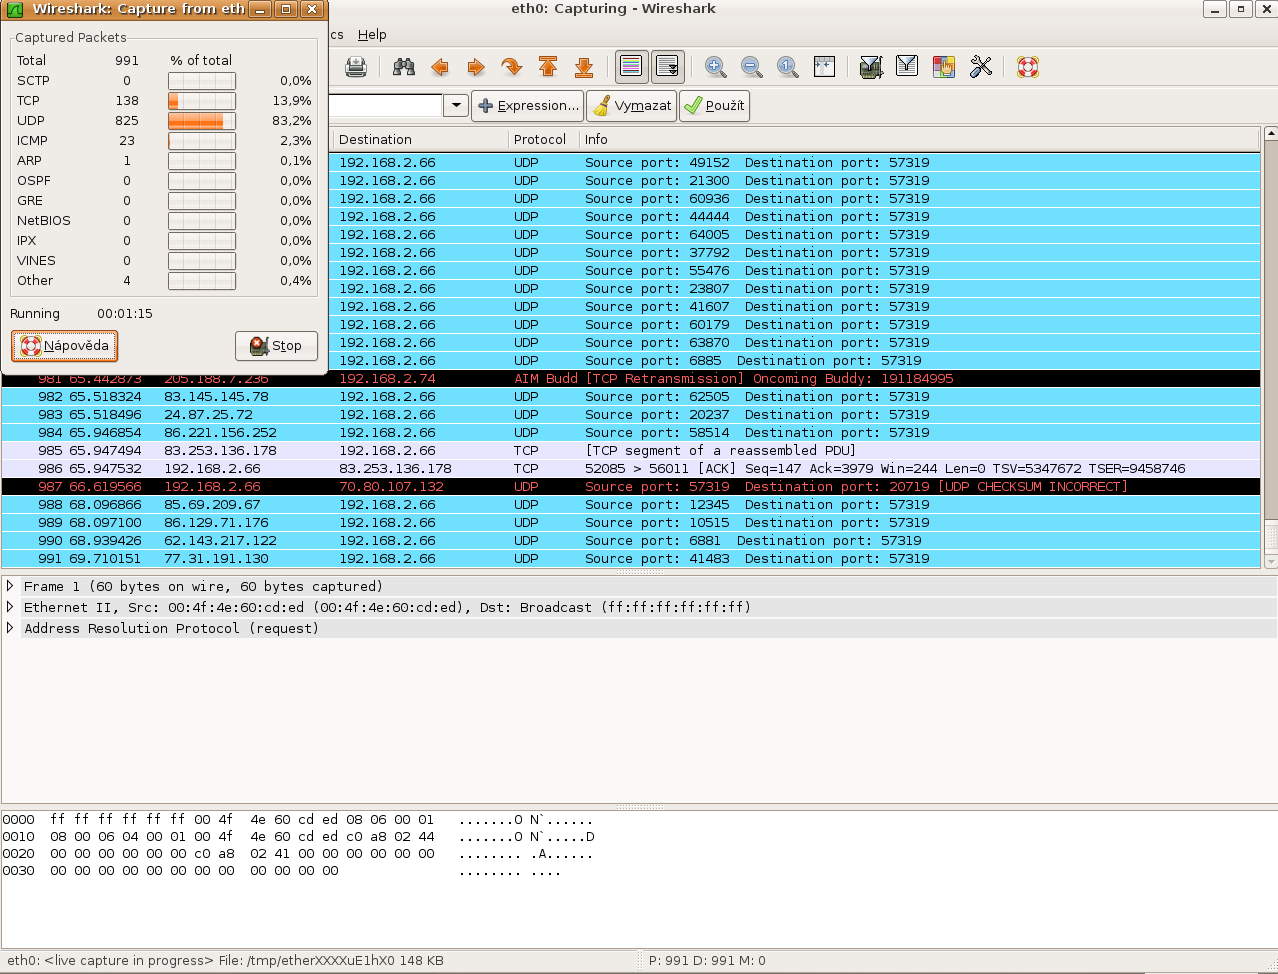Toggle auto-scroll during live capture

click(668, 67)
